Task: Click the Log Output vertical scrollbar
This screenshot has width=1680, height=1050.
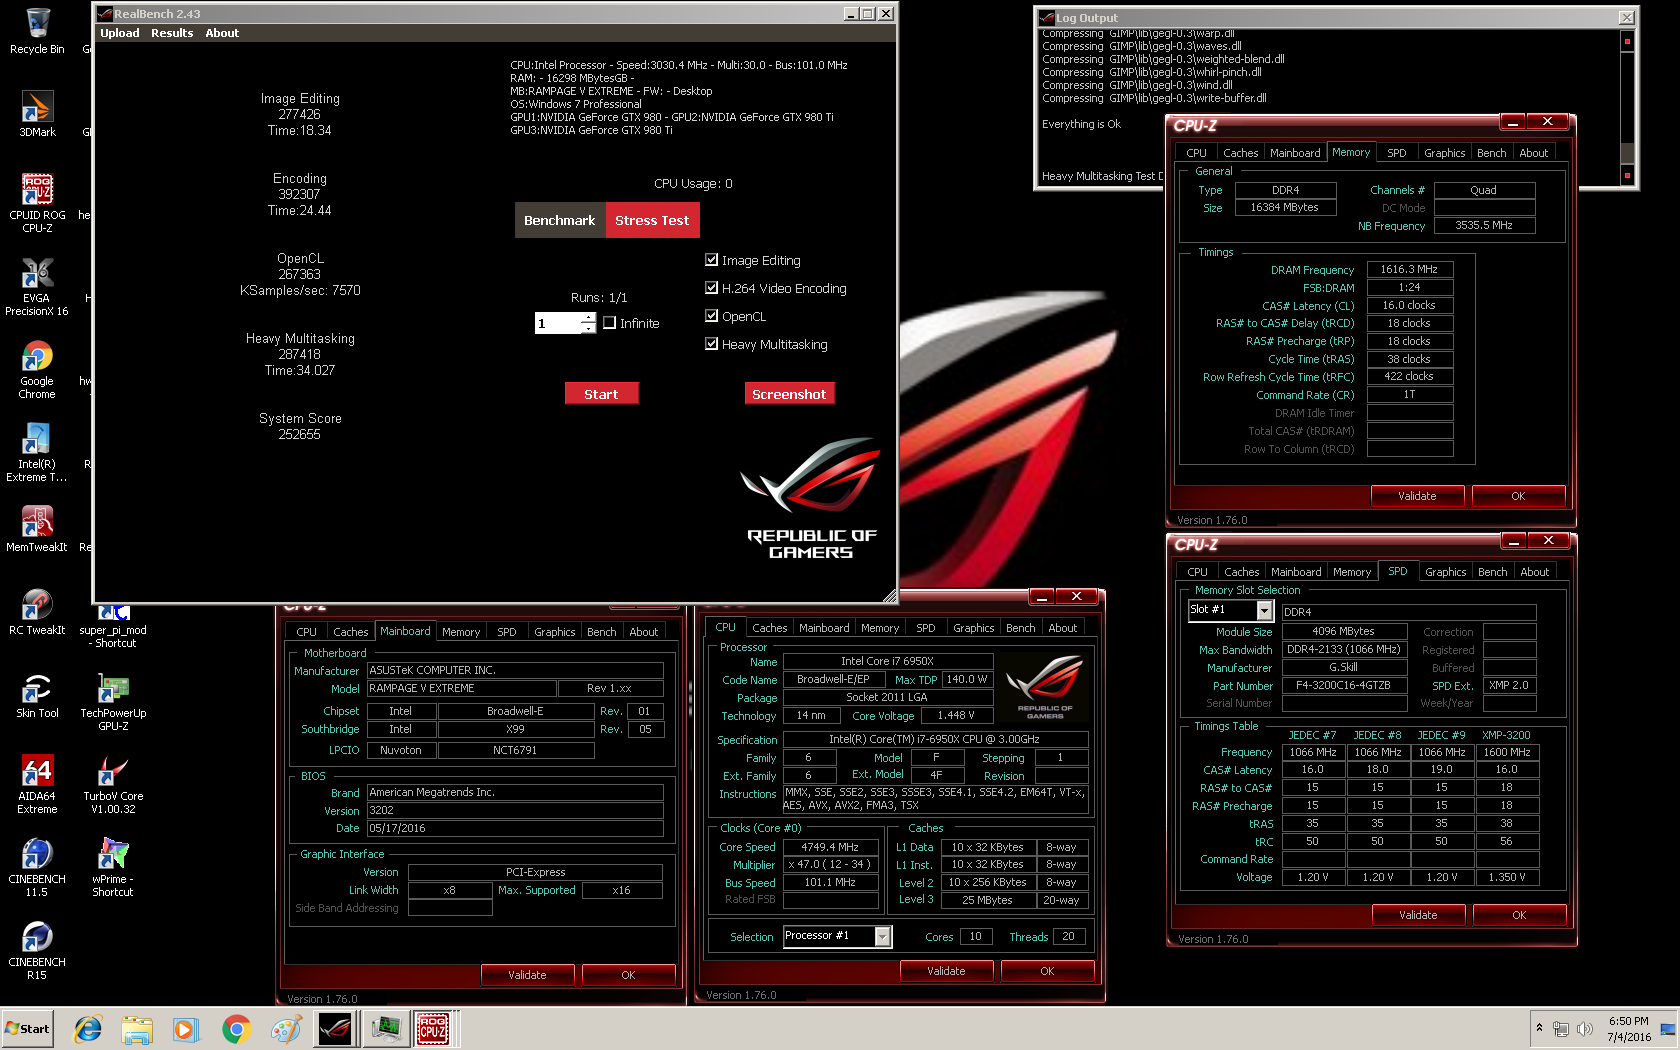Action: (x=1627, y=108)
